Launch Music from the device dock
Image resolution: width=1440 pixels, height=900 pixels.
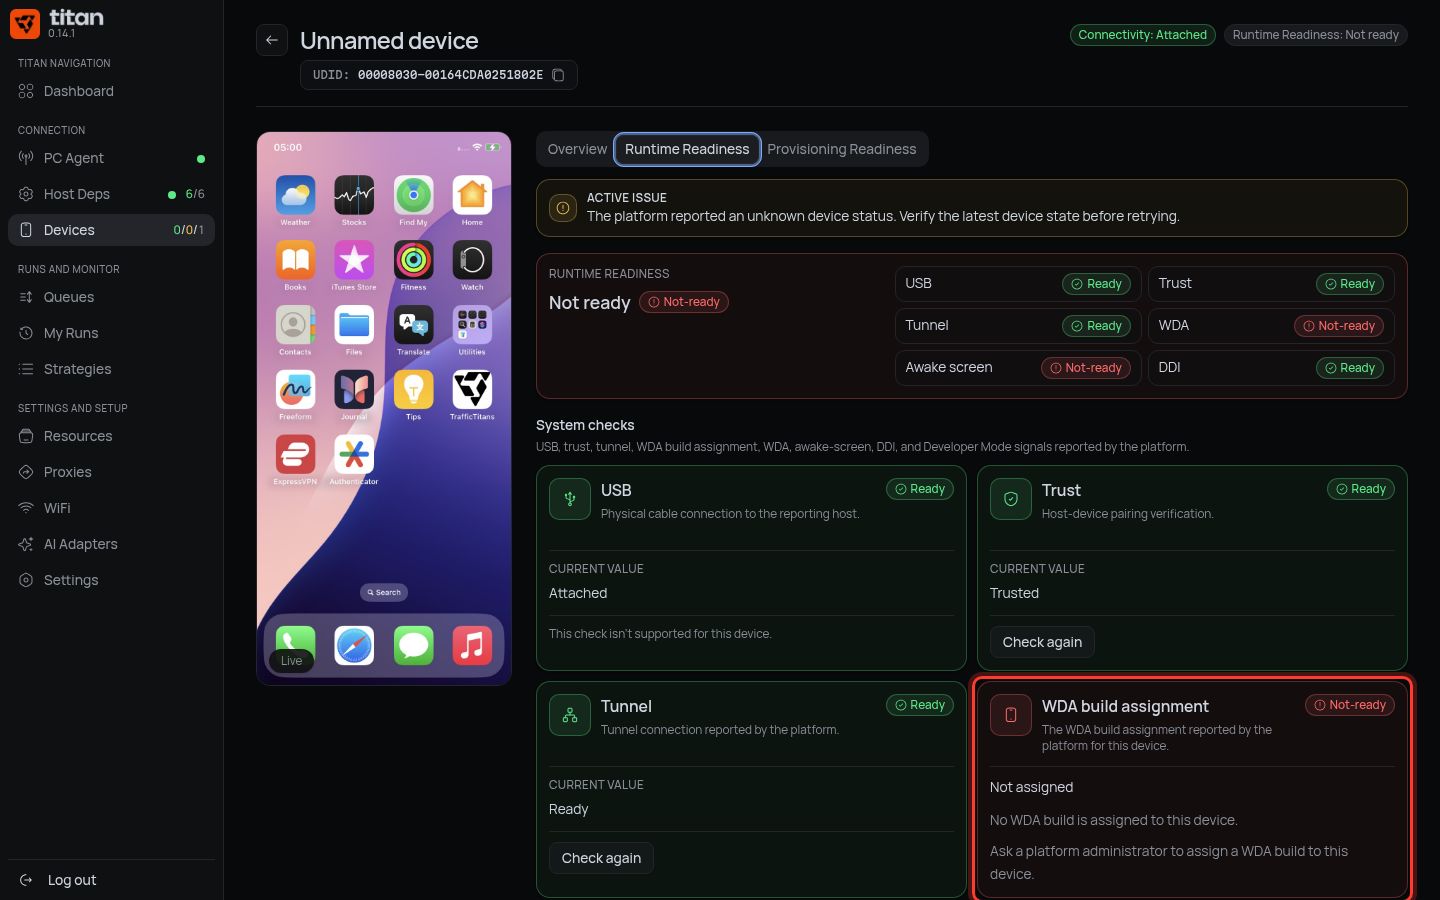tap(472, 645)
